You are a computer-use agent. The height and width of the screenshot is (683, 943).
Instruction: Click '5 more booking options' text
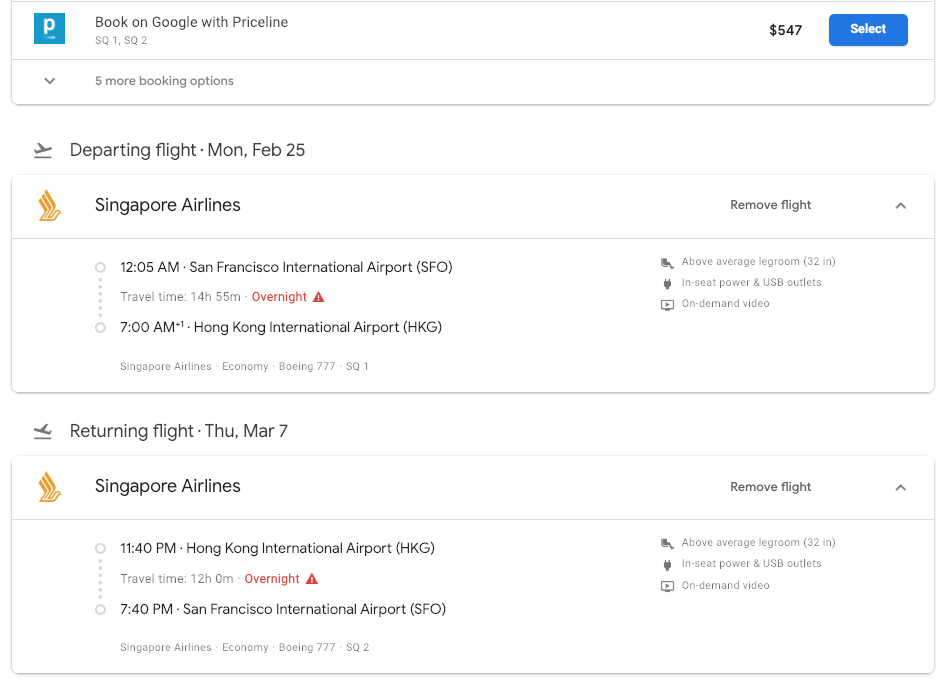164,81
